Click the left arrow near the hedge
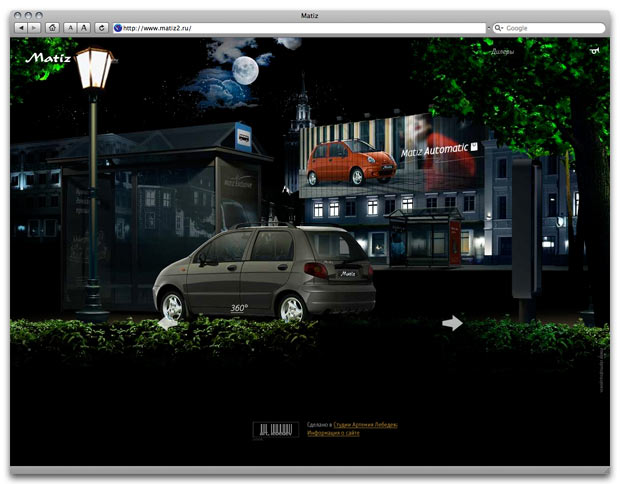The image size is (620, 484). coord(168,322)
